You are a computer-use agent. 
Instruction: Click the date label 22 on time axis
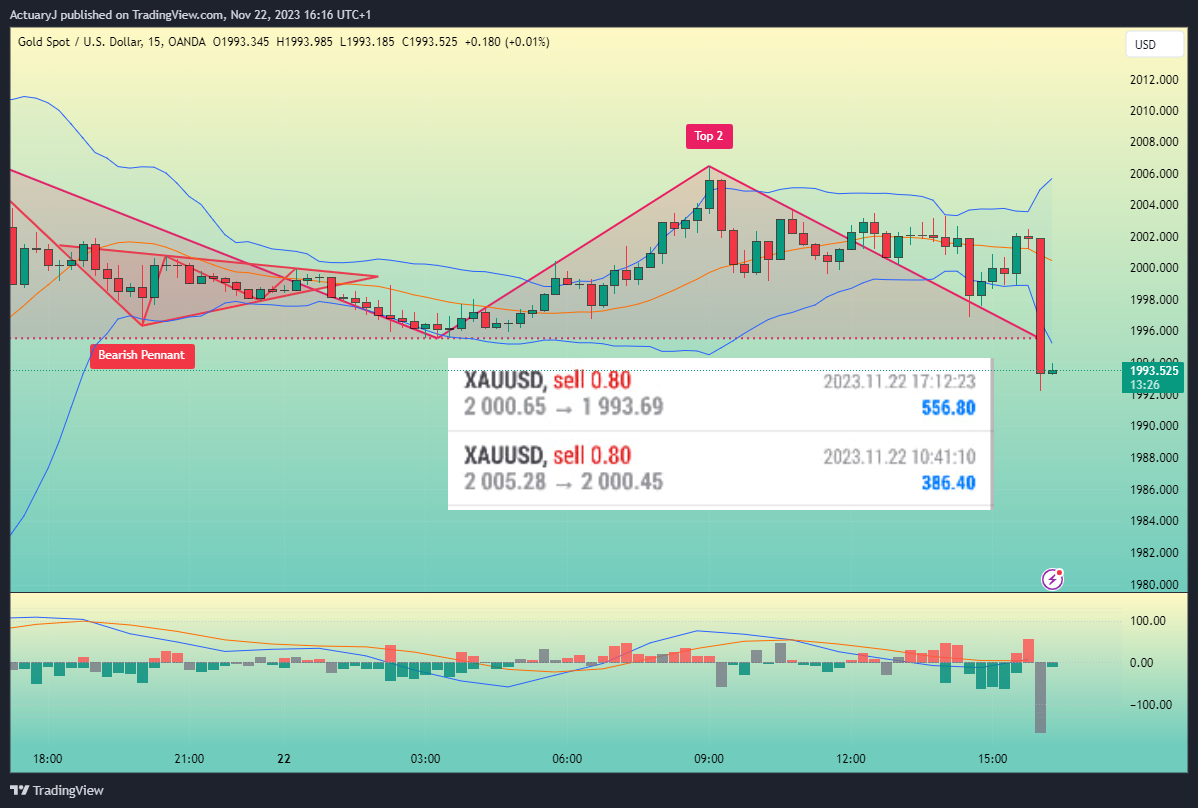pyautogui.click(x=284, y=759)
